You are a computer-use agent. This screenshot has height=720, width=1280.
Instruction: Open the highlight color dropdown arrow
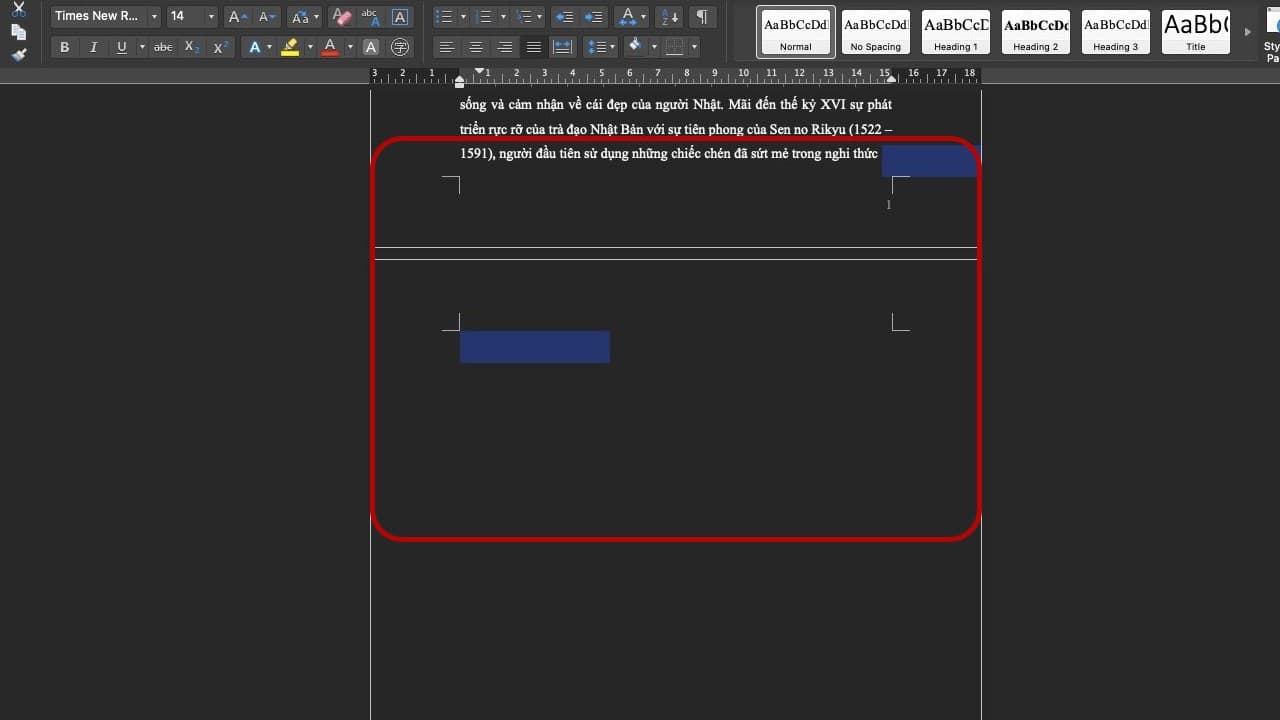[309, 47]
